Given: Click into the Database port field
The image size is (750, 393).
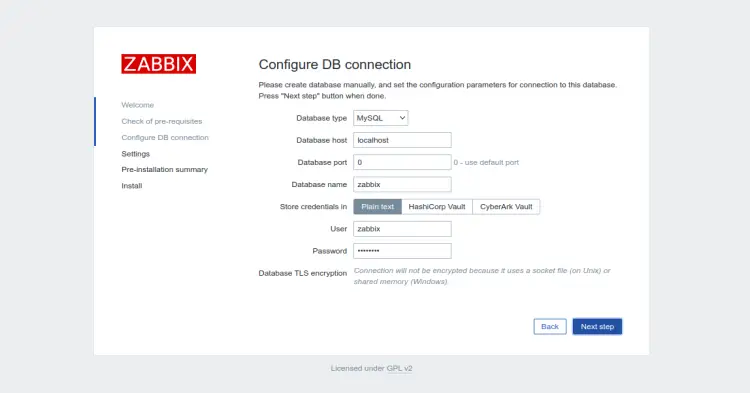Looking at the screenshot, I should [402, 162].
